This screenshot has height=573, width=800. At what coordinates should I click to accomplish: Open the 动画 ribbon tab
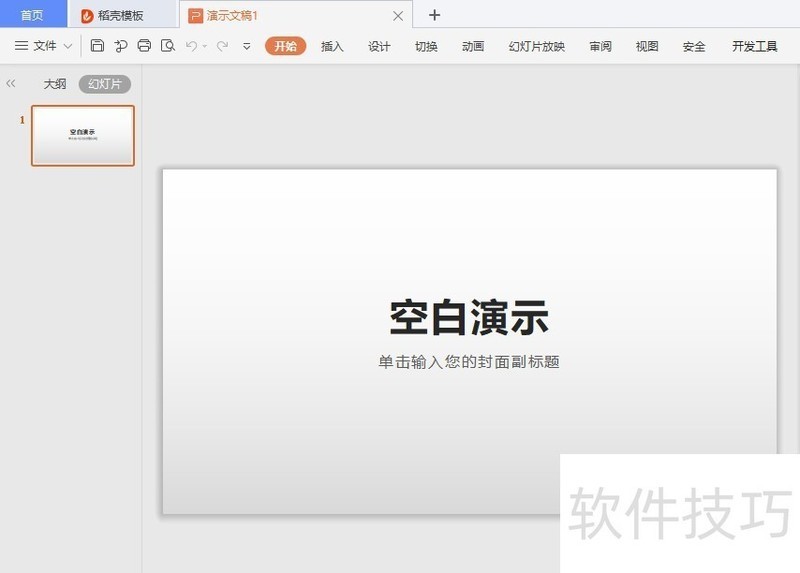(x=473, y=46)
